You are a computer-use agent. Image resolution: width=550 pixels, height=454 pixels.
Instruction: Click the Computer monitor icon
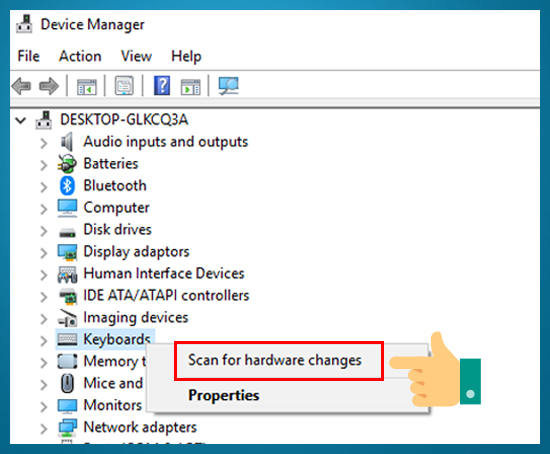(x=67, y=208)
